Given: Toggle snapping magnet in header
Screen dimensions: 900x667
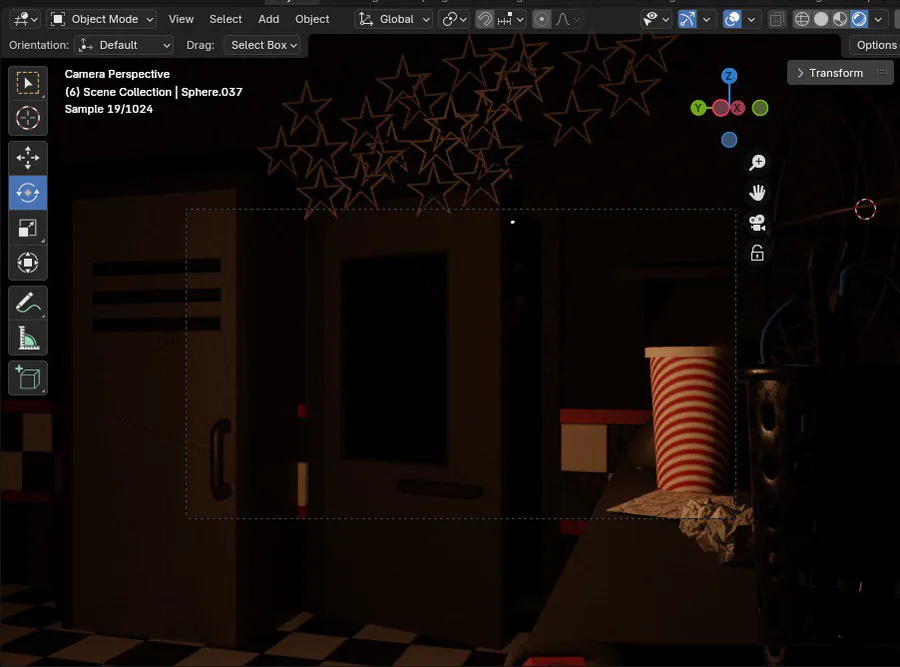Looking at the screenshot, I should point(485,20).
